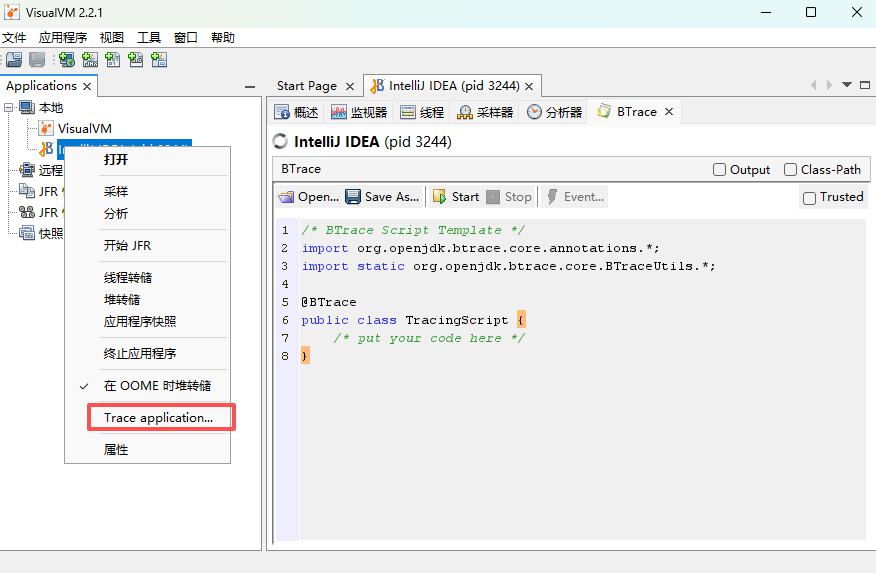
Task: Click the first JFR documents icon in tree
Action: [x=27, y=191]
